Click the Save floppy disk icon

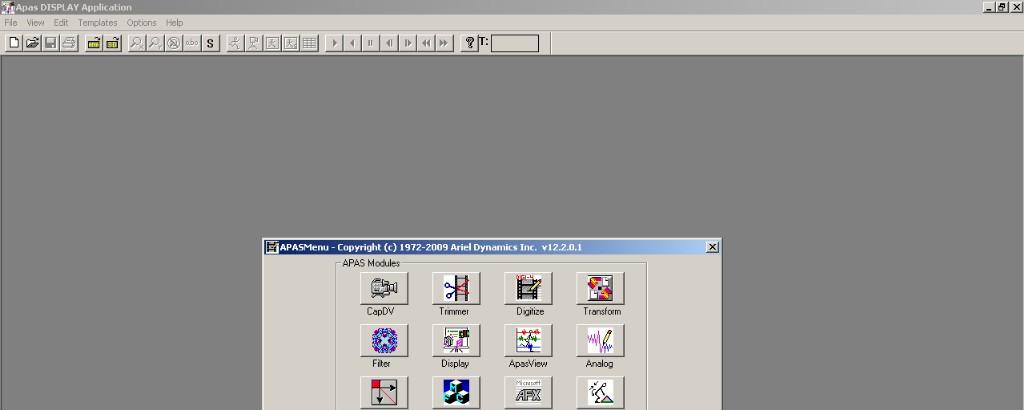(50, 43)
